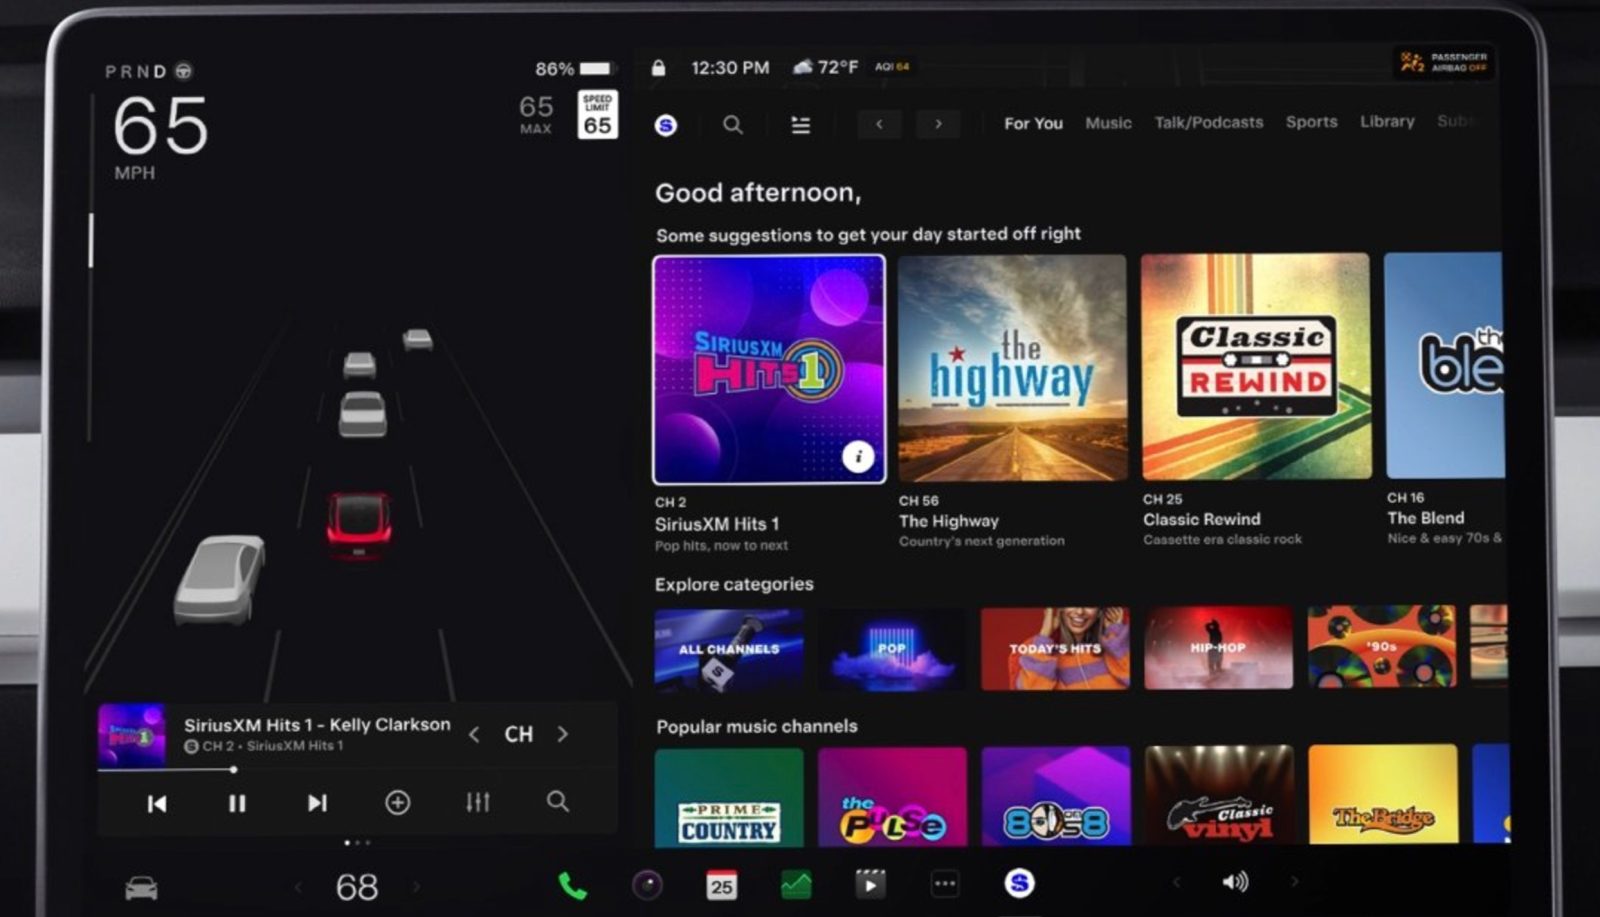Go to next channel with CH right arrow
Viewport: 1600px width, 917px height.
[x=563, y=734]
